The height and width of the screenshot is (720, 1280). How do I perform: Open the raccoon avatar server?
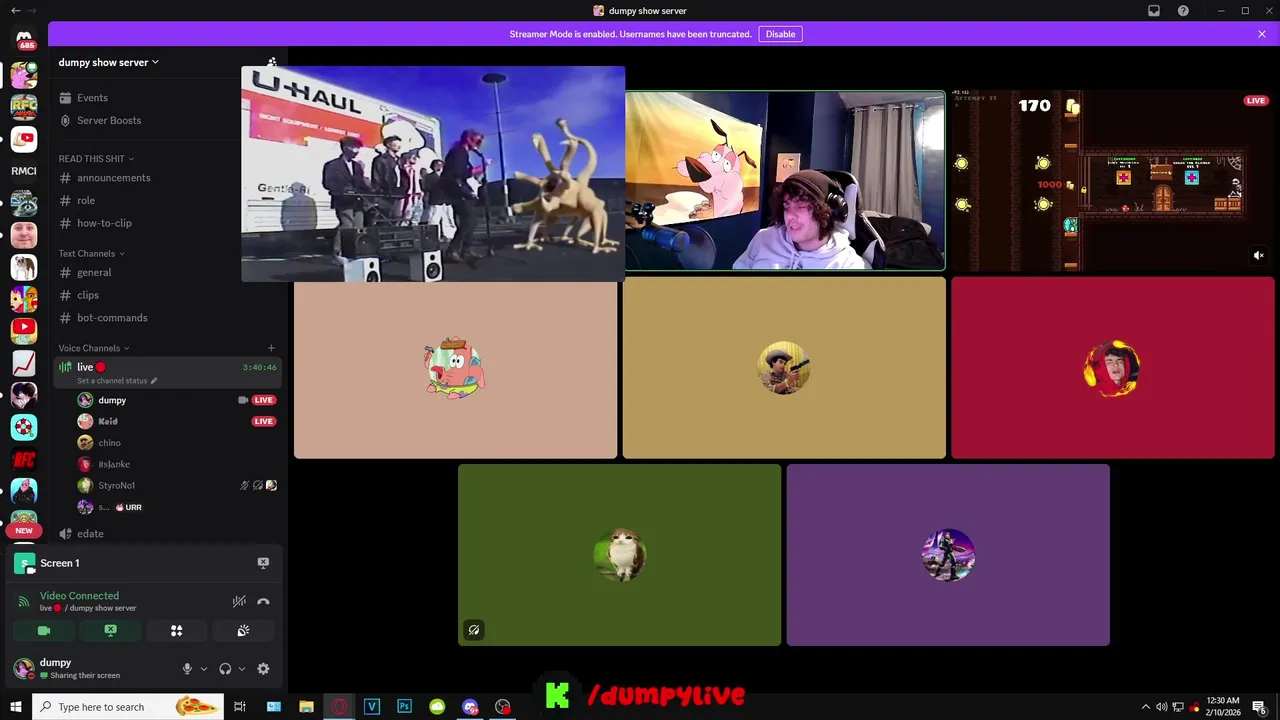(24, 202)
